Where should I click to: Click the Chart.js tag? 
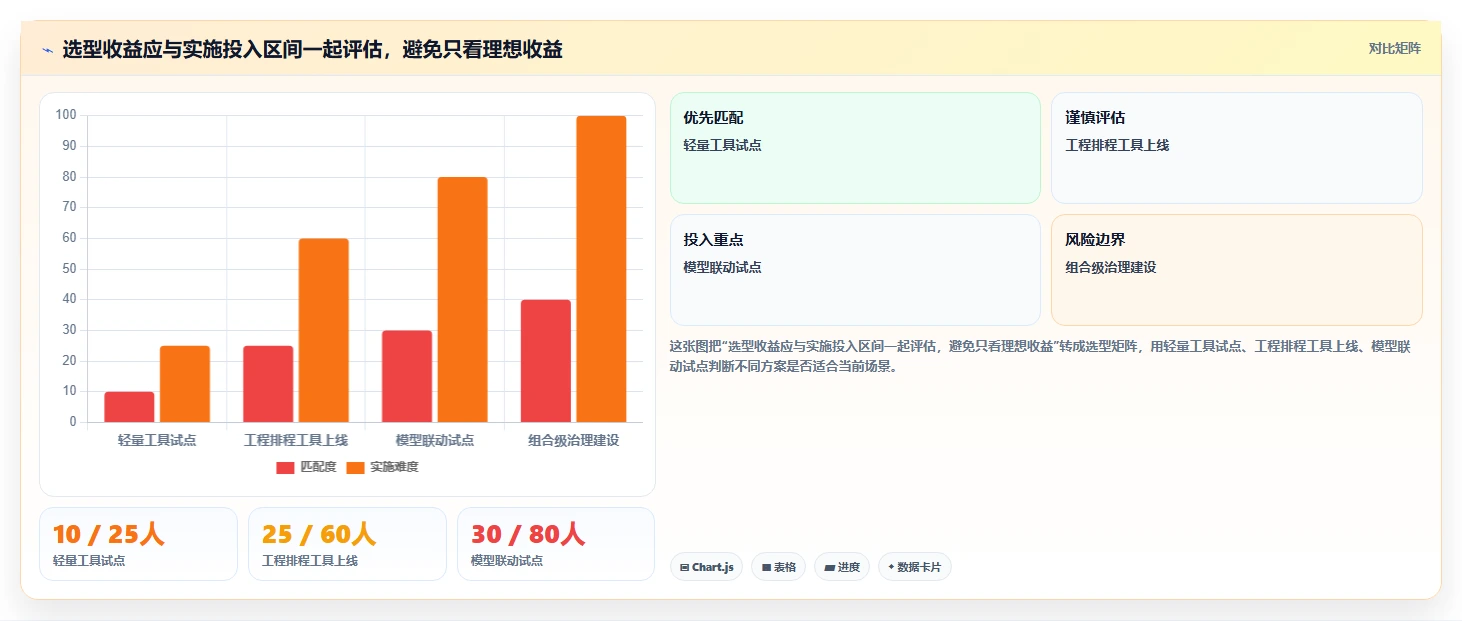[x=706, y=567]
